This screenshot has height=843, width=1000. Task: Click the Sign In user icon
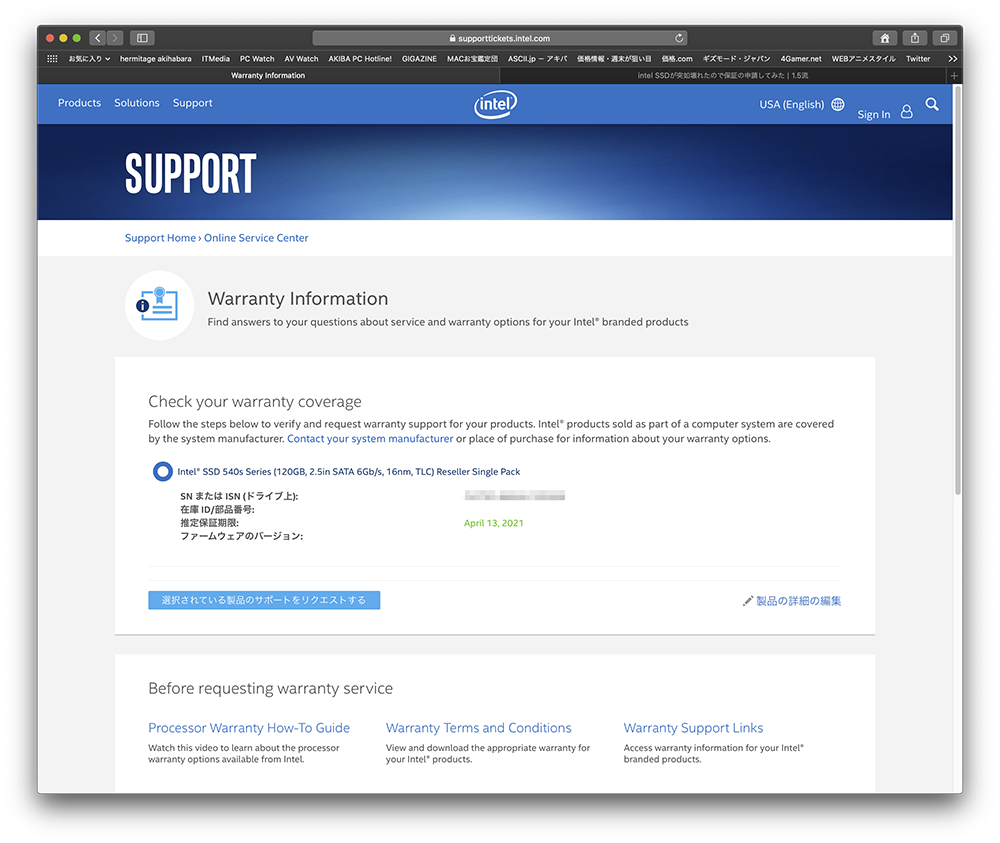point(906,112)
